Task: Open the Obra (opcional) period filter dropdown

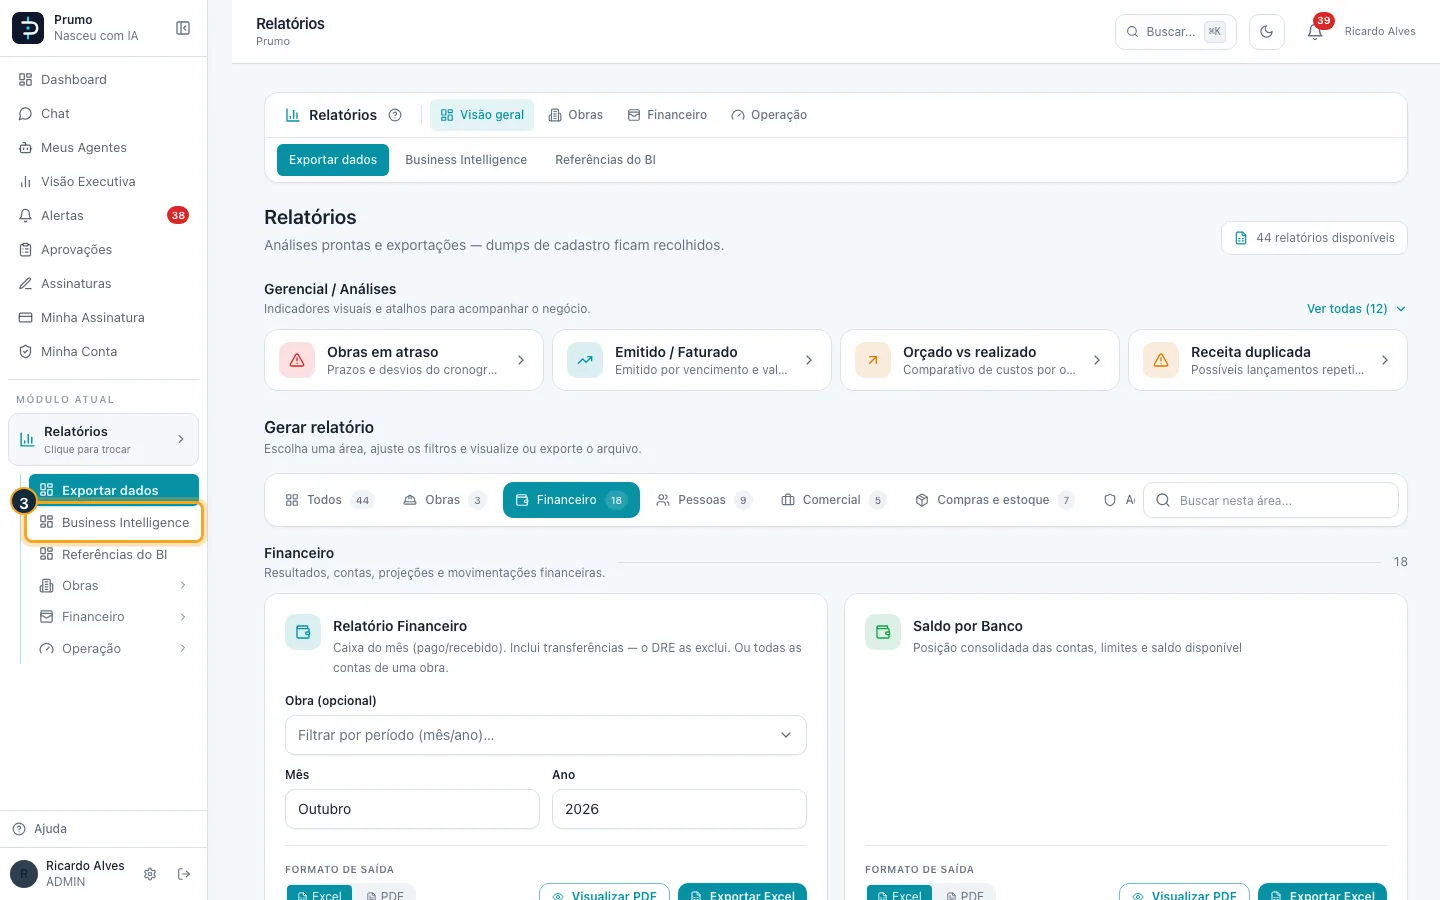Action: (x=546, y=735)
